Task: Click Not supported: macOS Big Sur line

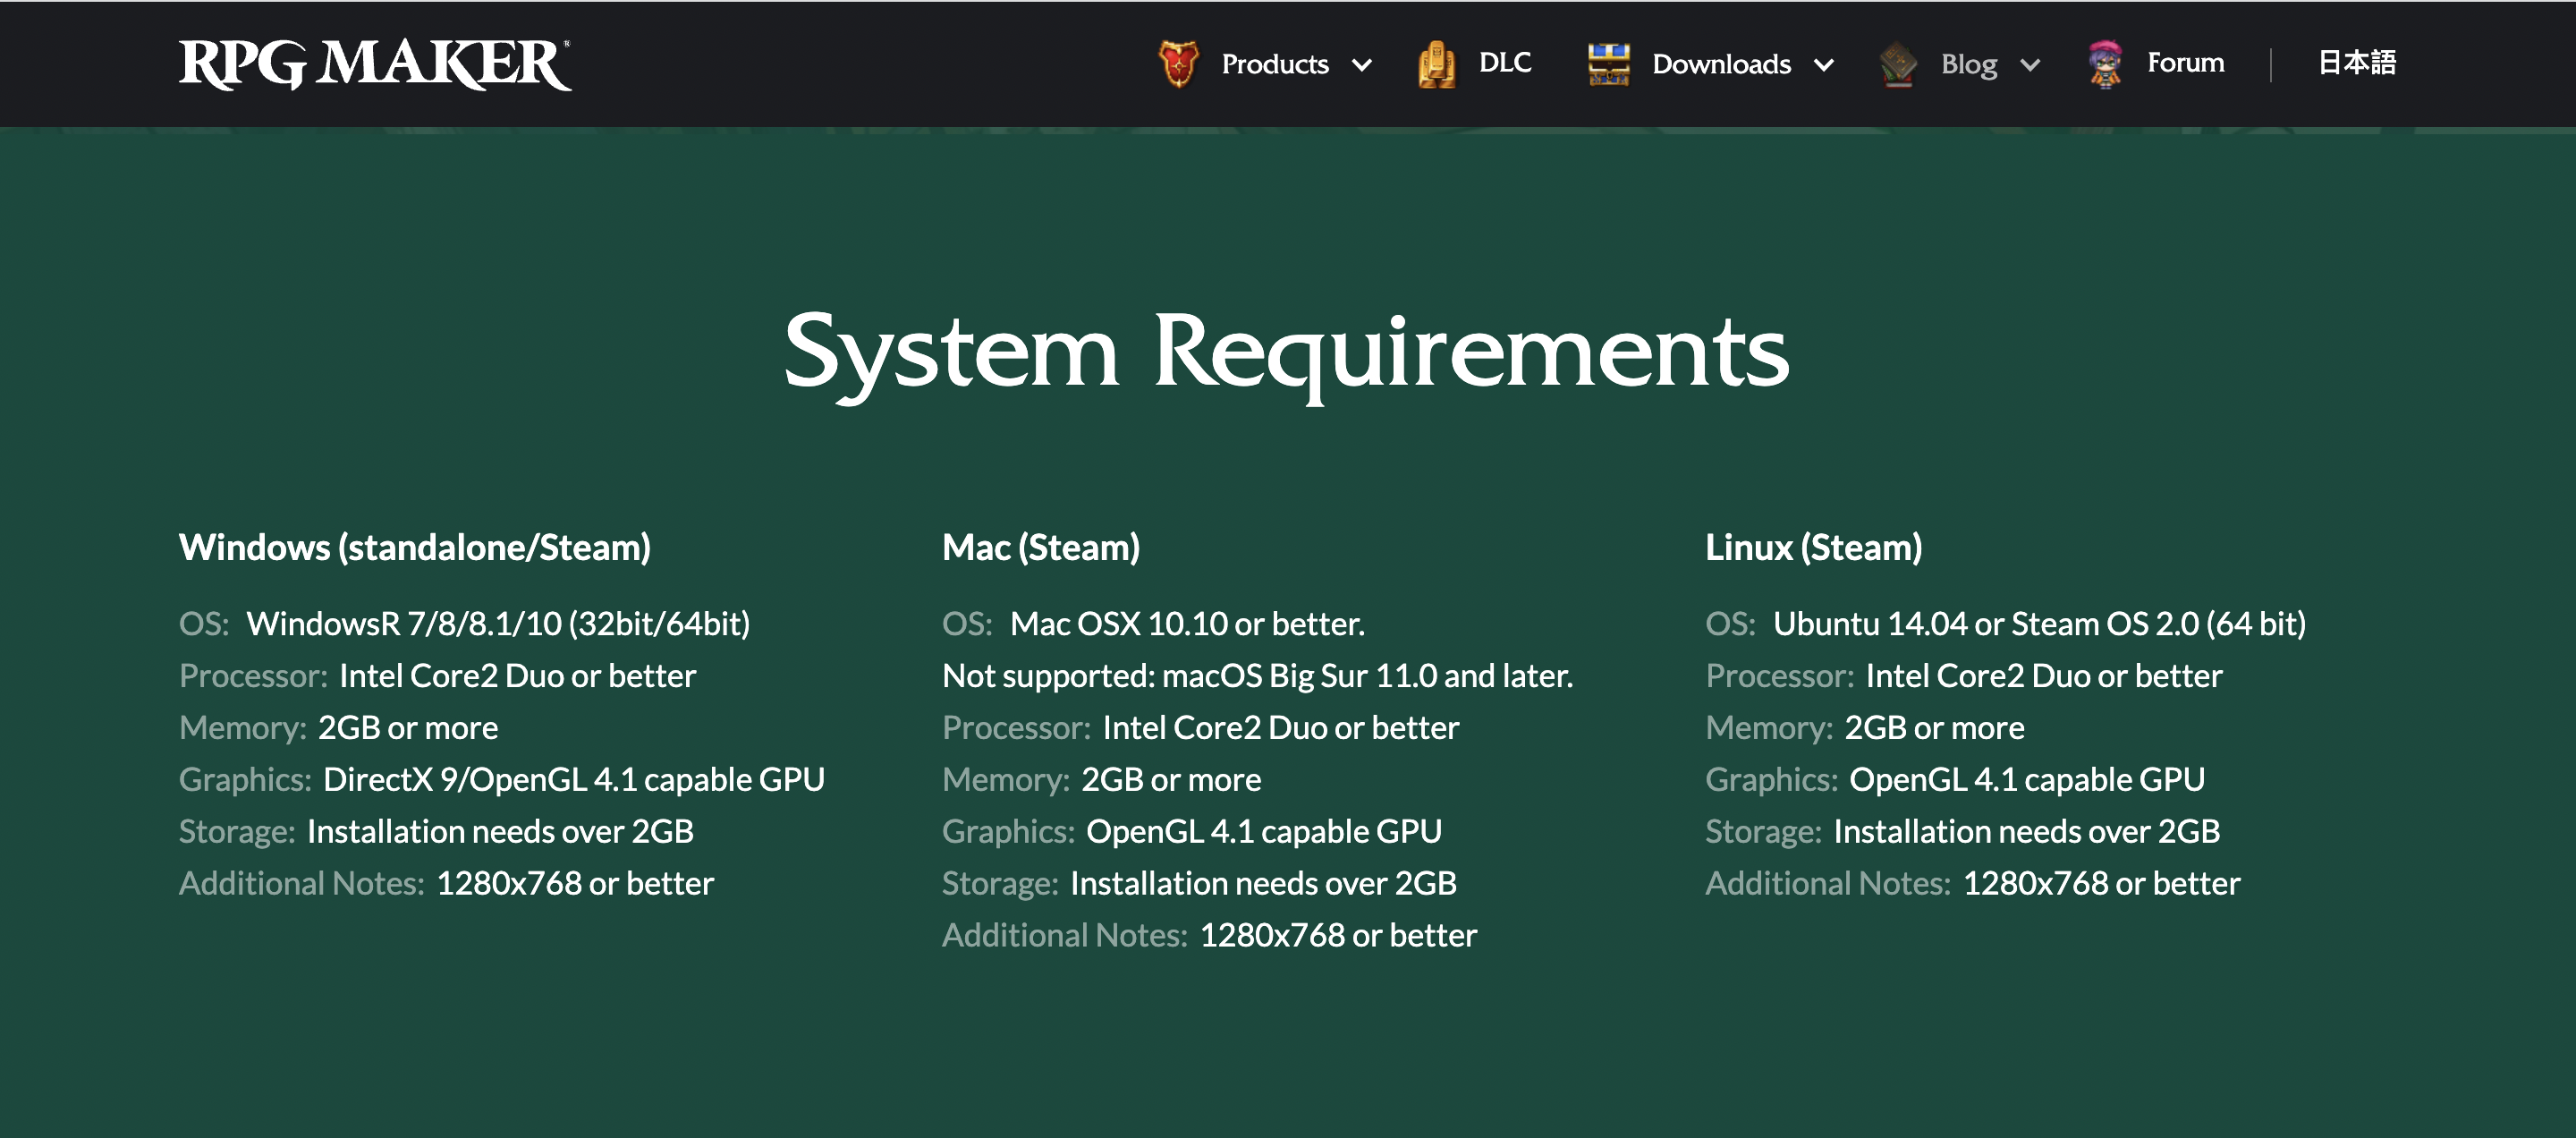Action: [1258, 676]
